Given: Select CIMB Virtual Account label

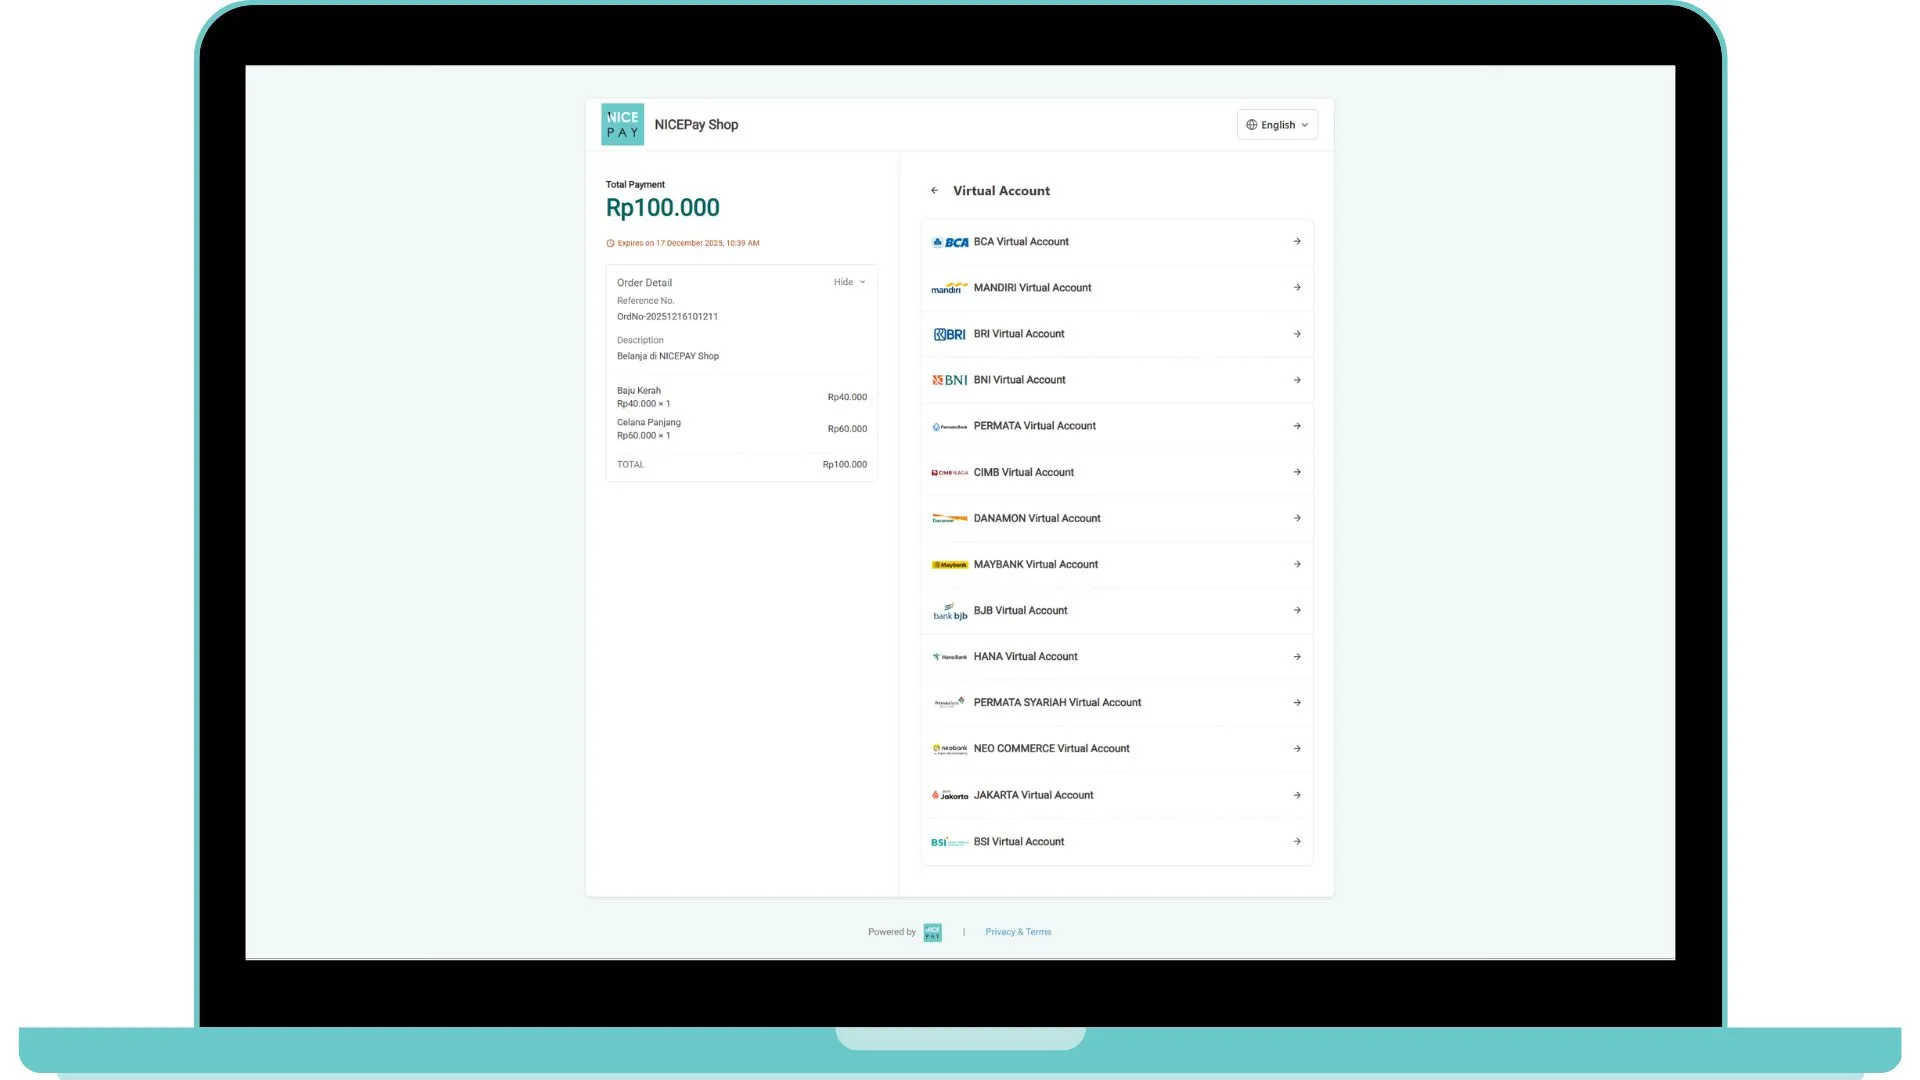Looking at the screenshot, I should tap(1023, 472).
